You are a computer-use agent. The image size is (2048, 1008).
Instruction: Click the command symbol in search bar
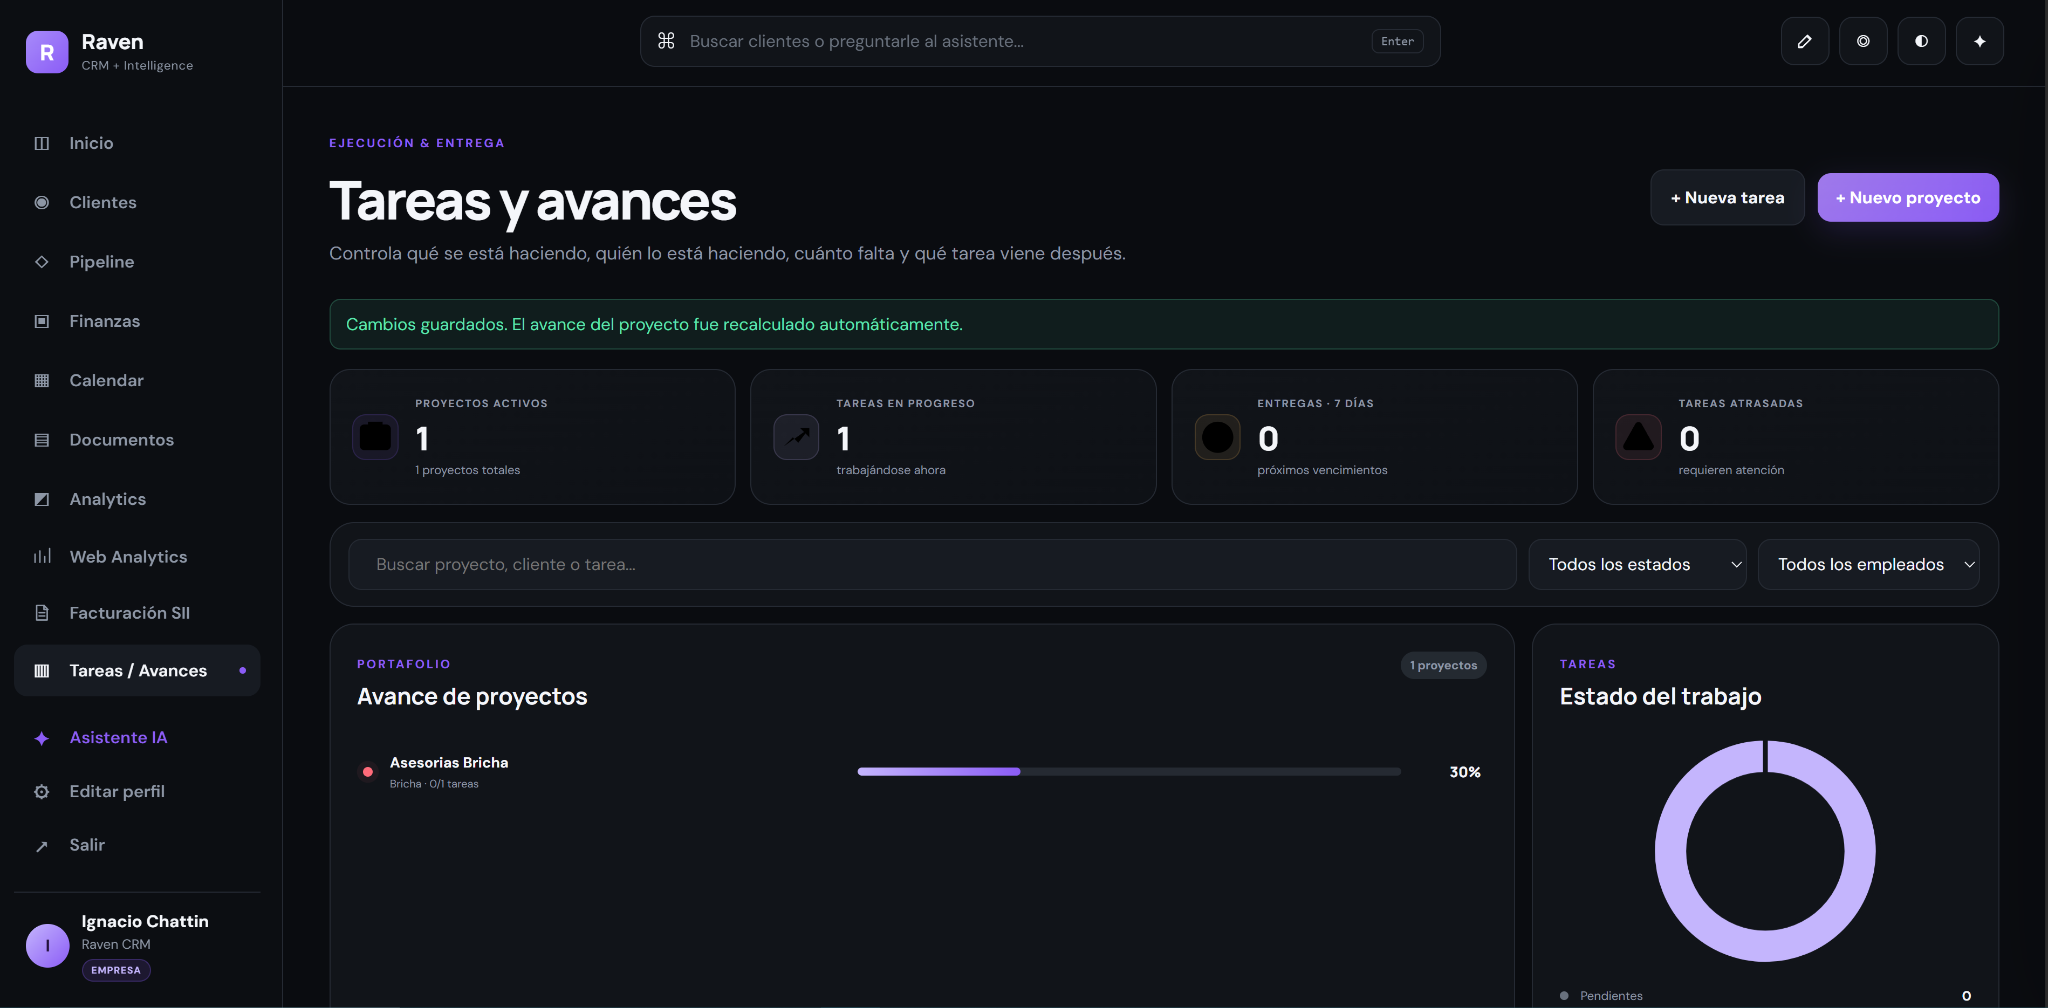click(666, 41)
